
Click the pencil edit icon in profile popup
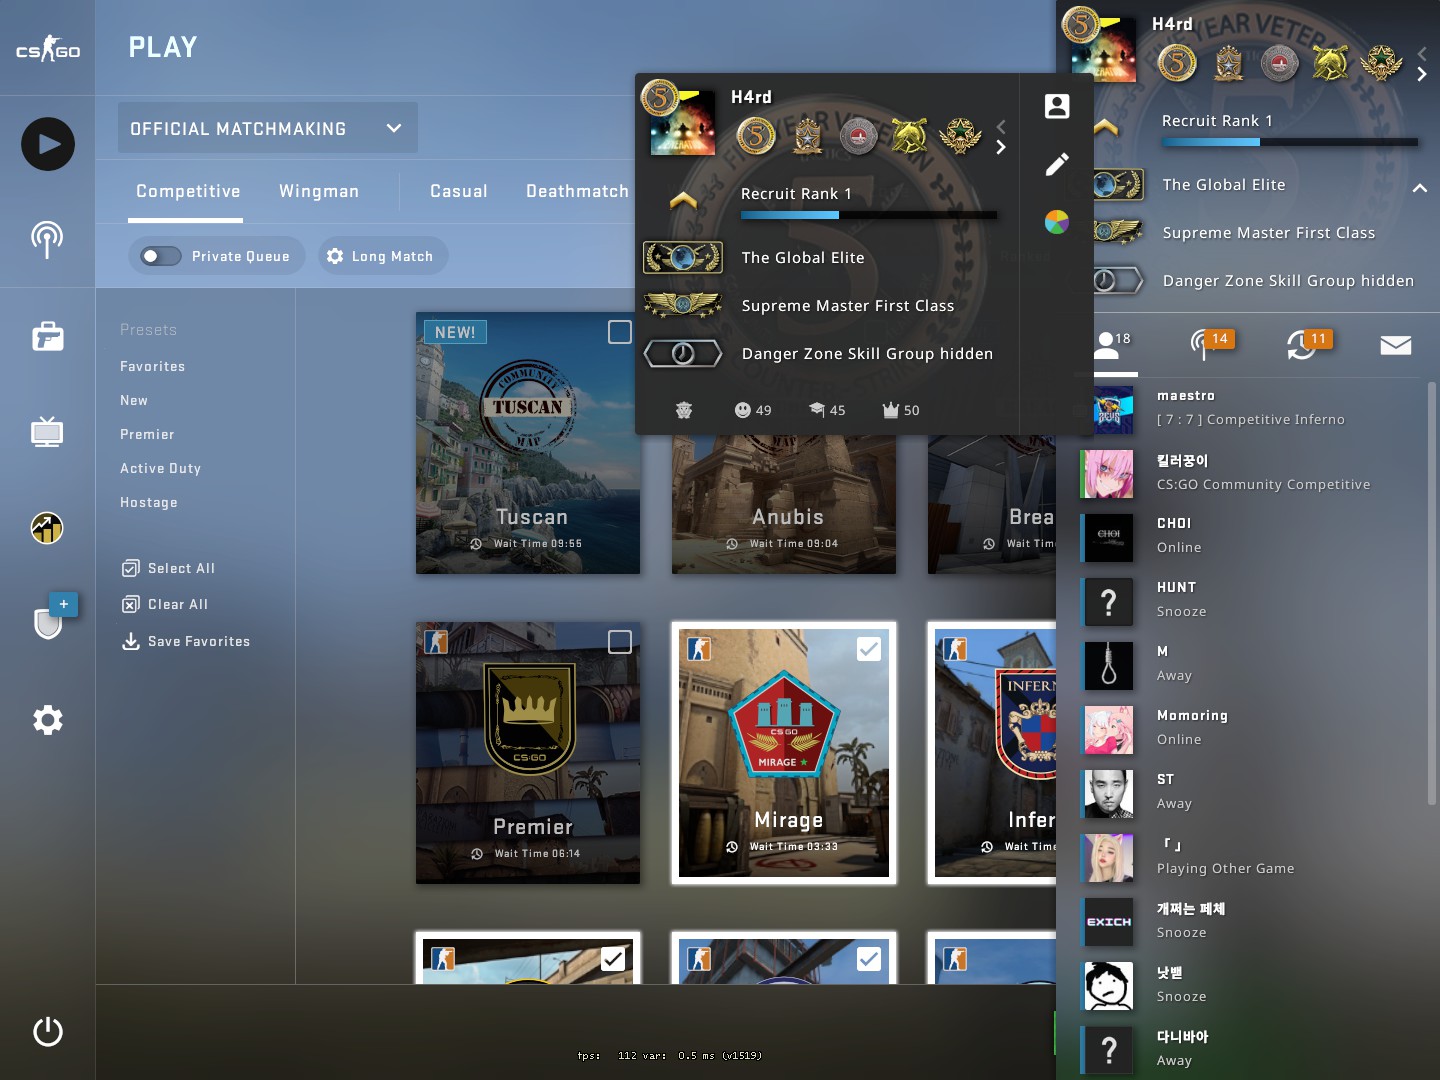pos(1057,164)
